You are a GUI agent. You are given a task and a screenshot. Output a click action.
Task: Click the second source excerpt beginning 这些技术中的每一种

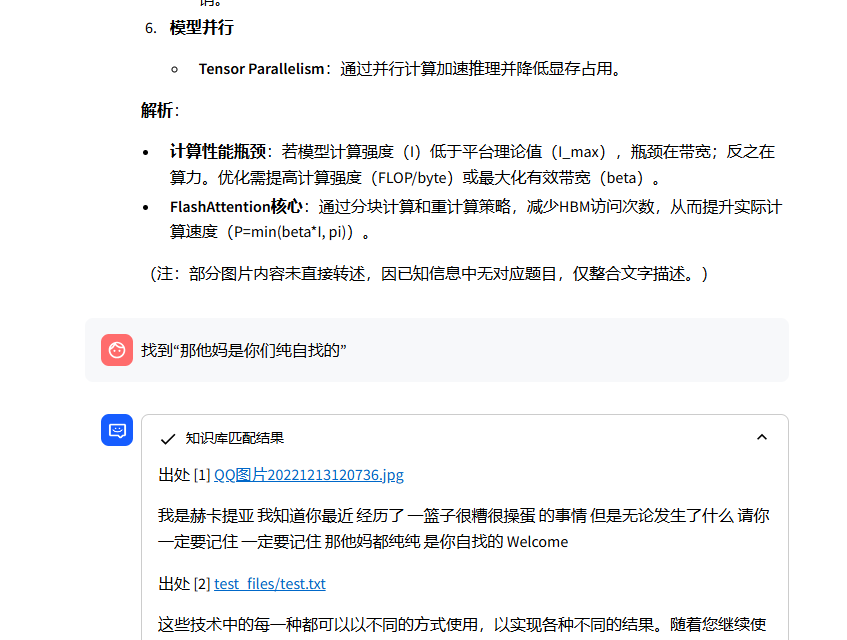coord(462,625)
